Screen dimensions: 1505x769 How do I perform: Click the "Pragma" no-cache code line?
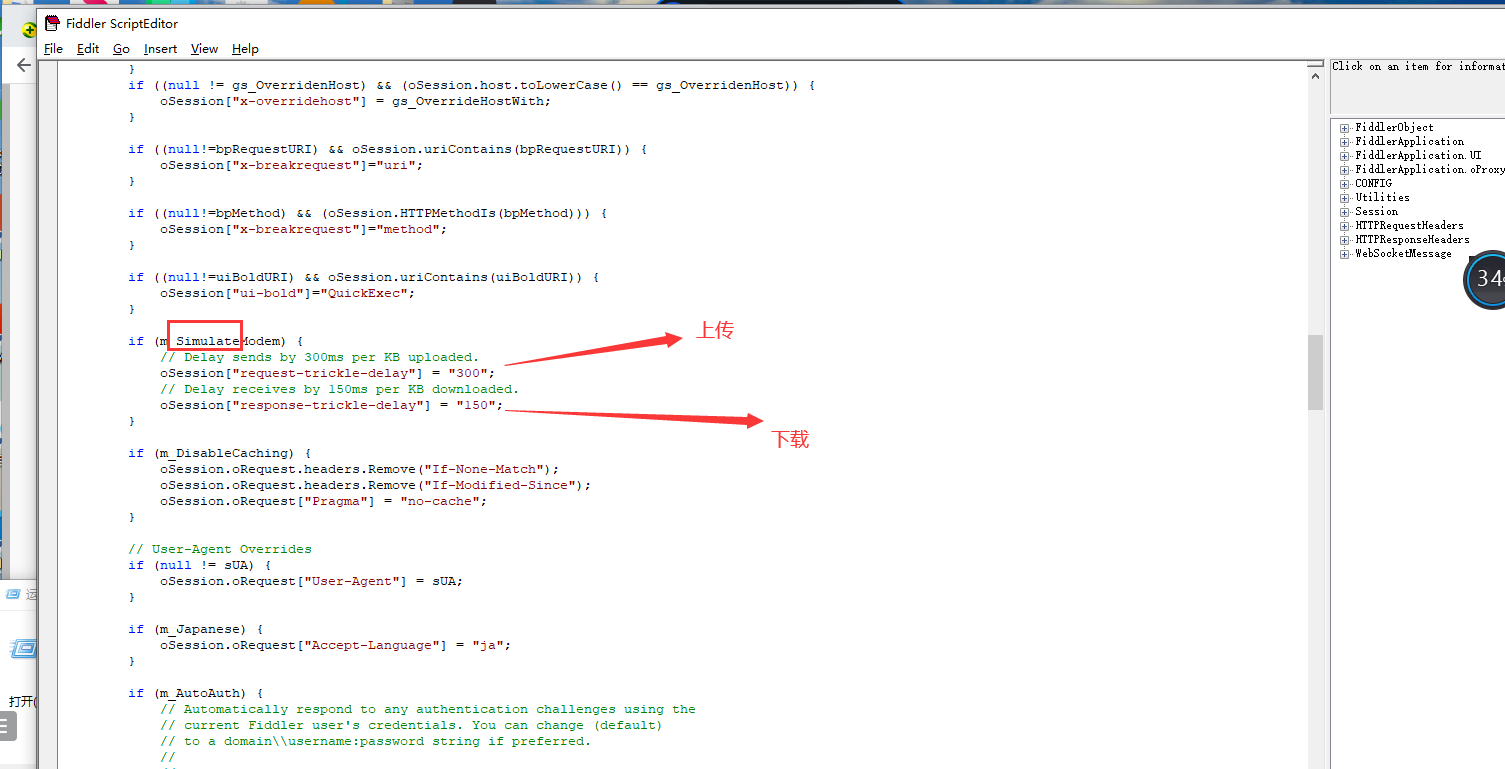pos(323,501)
